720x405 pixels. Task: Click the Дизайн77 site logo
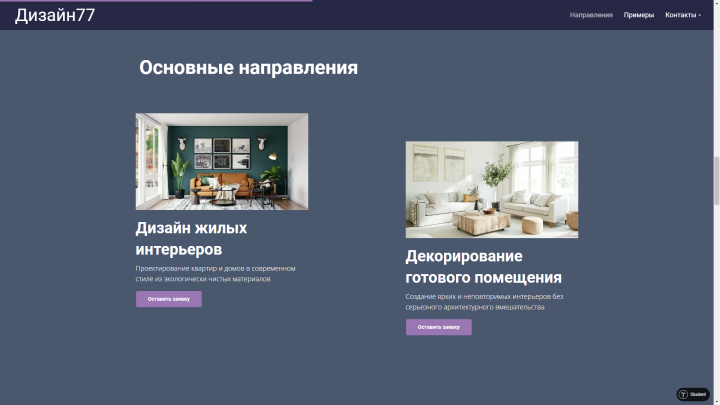55,15
